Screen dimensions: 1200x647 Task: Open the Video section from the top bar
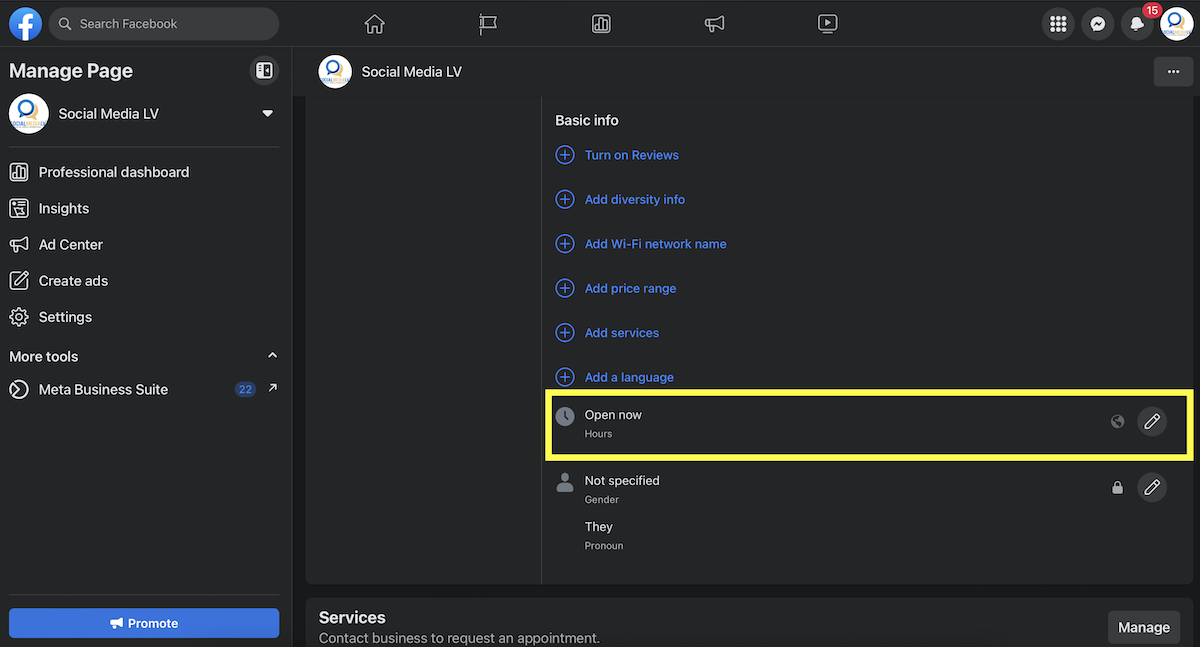827,23
